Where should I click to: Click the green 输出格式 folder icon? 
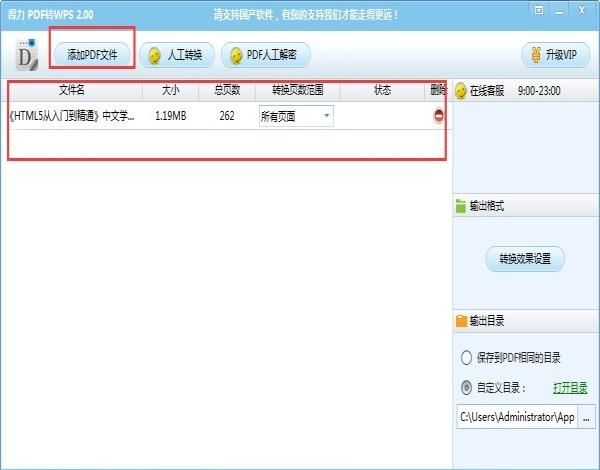(x=461, y=206)
